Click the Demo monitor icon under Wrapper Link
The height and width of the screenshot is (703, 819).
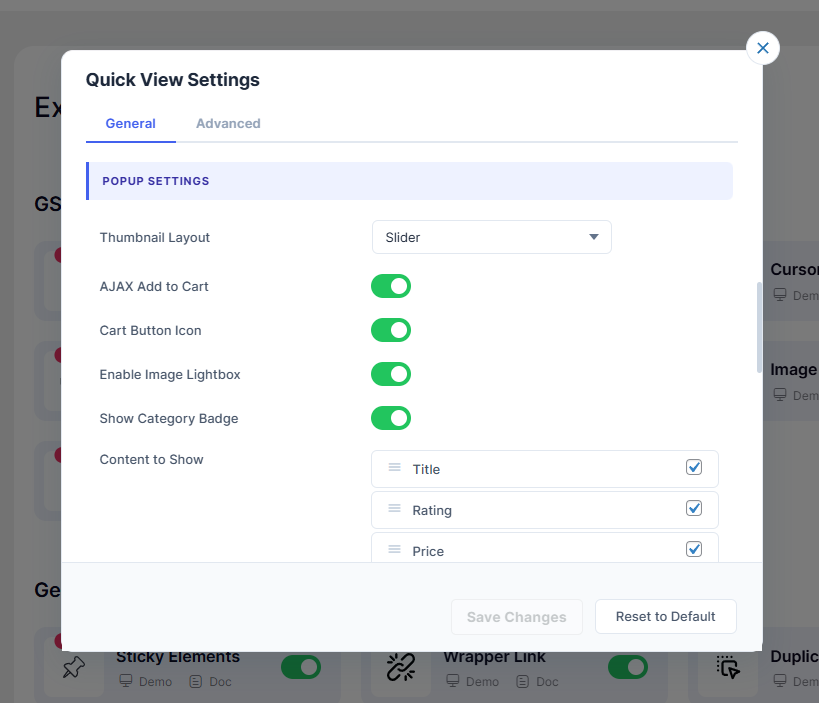coord(452,682)
